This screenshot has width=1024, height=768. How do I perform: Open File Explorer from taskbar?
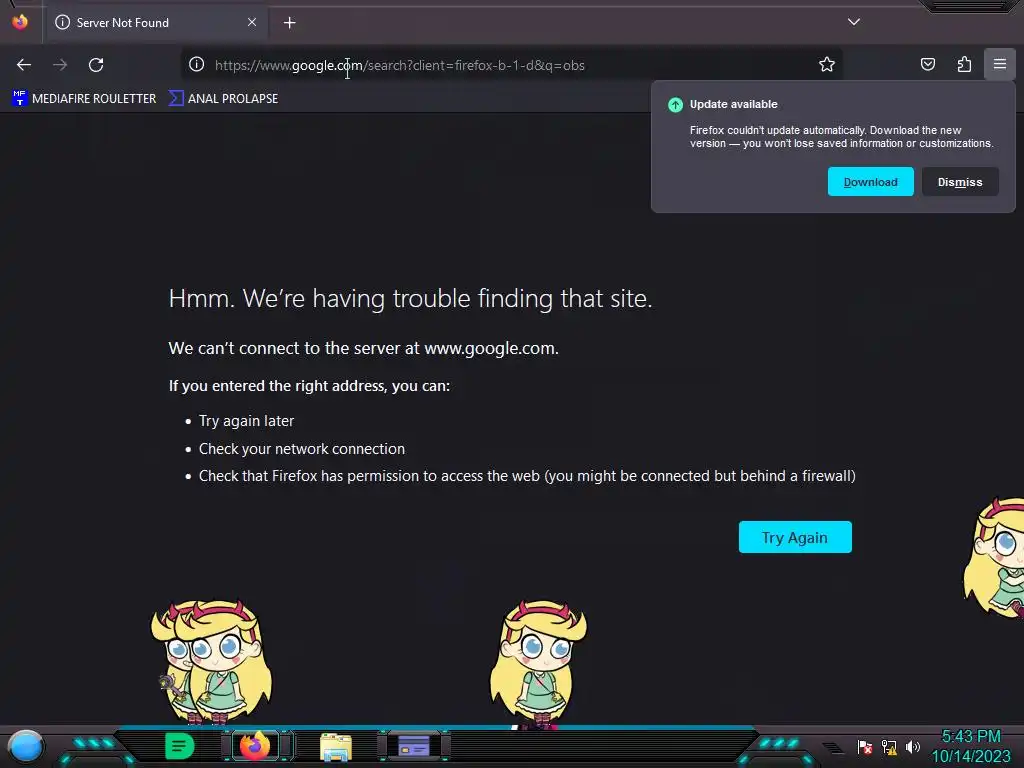coord(336,746)
